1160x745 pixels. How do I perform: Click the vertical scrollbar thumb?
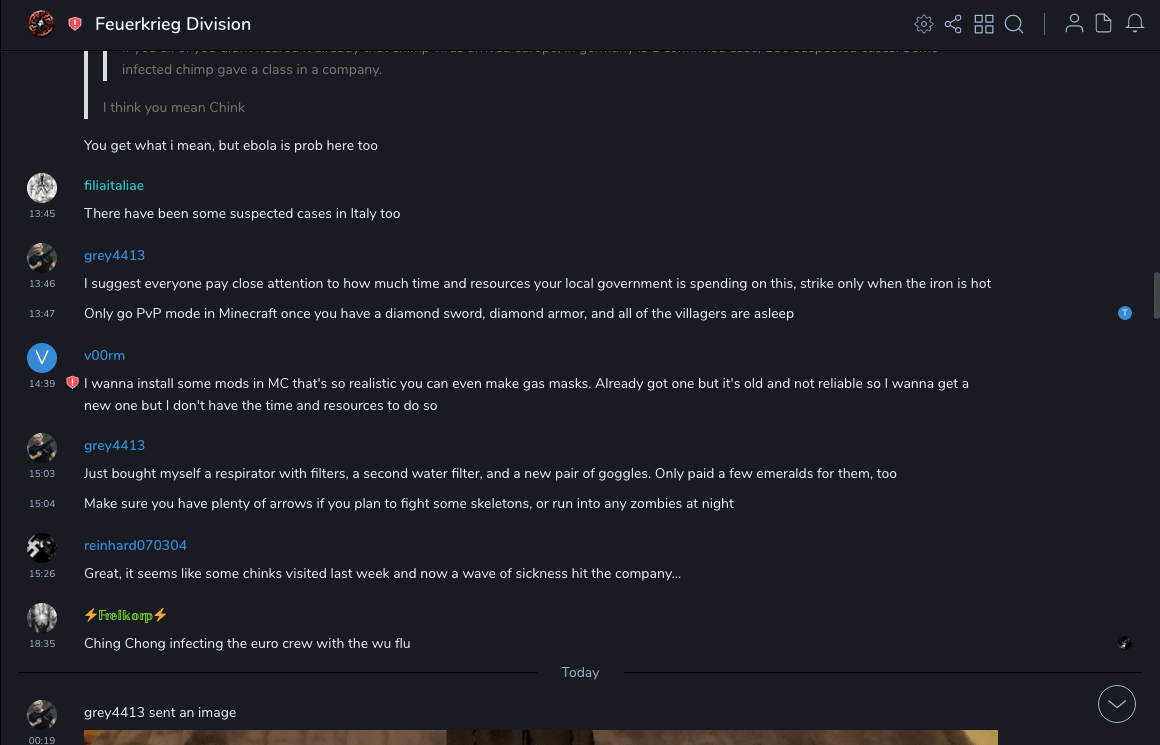coord(1156,295)
